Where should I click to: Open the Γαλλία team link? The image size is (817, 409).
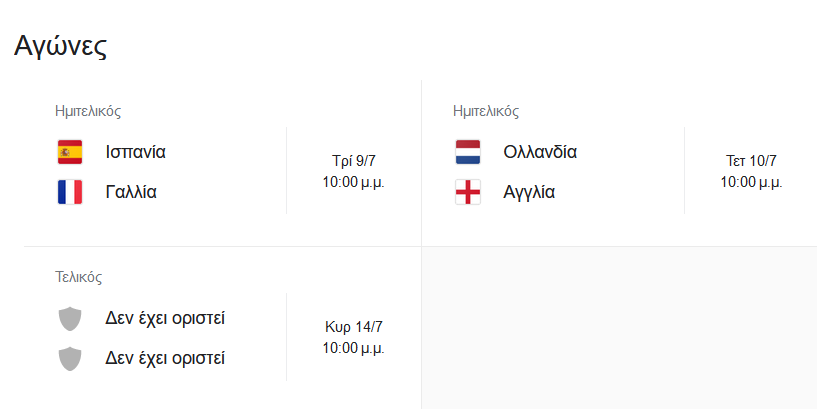tap(131, 192)
